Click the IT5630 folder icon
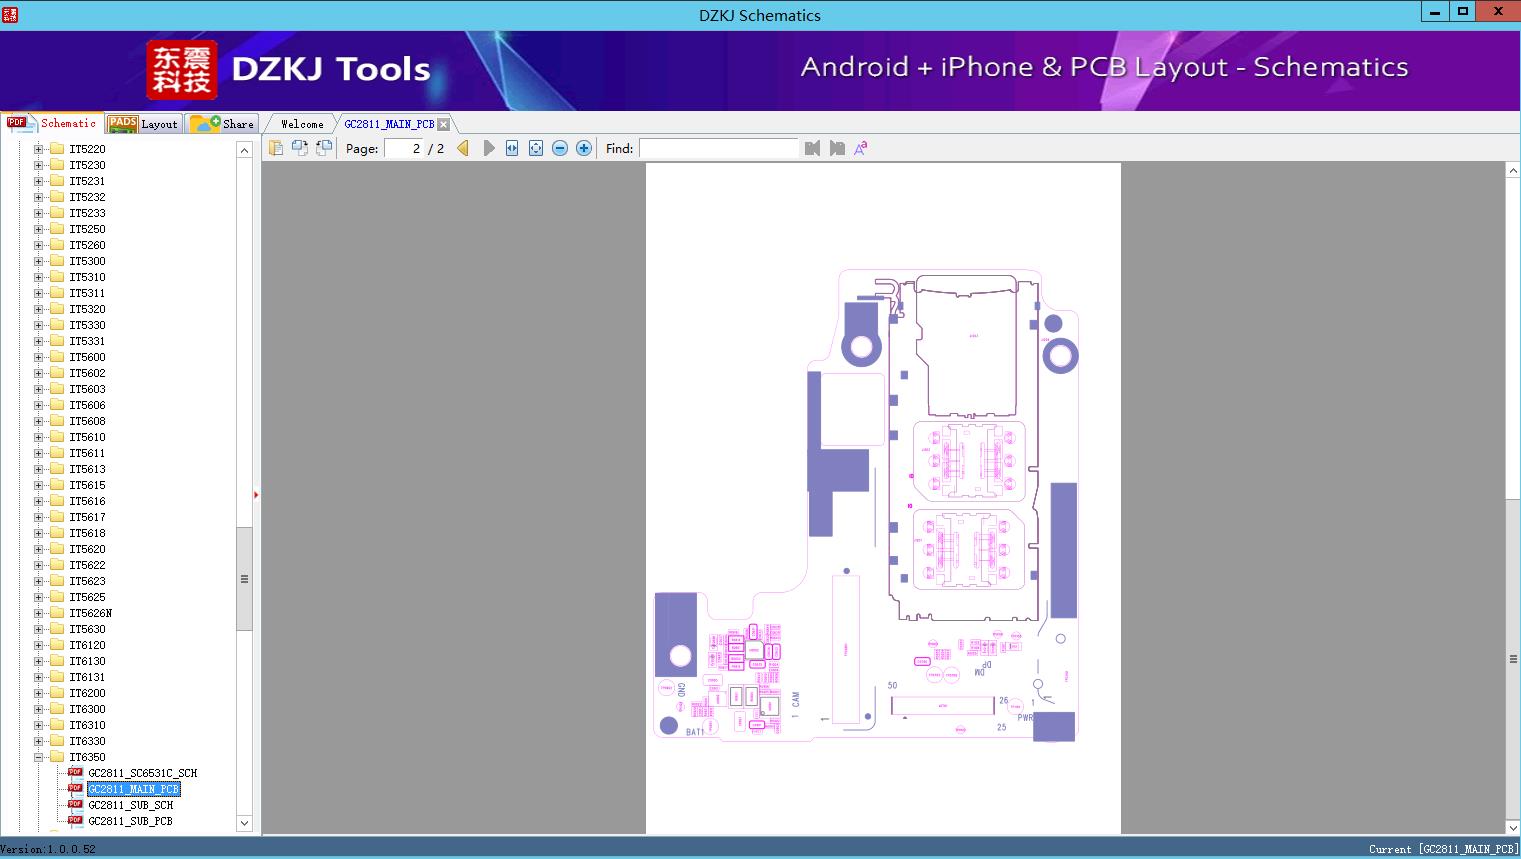Viewport: 1521px width, 859px height. pyautogui.click(x=57, y=629)
